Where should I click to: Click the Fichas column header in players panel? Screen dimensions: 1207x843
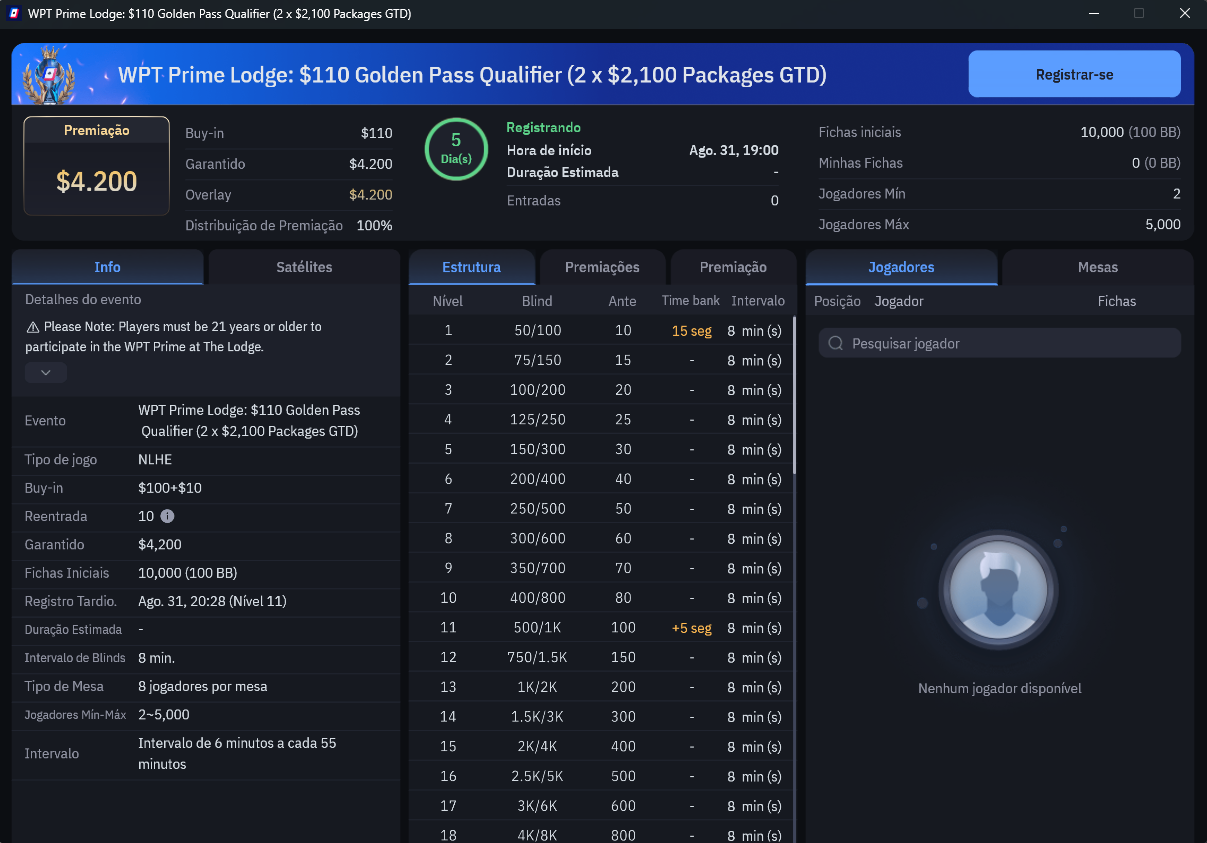coord(1117,301)
